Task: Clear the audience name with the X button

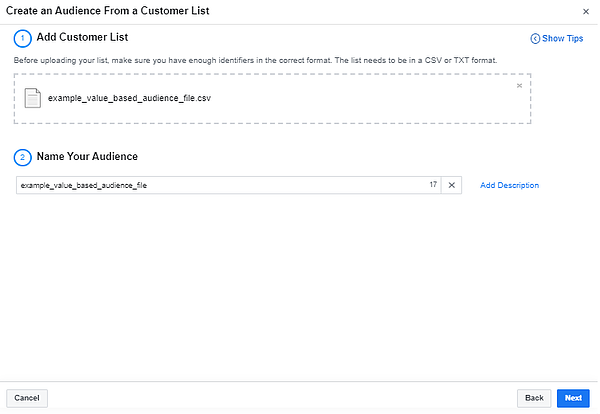Action: 451,185
